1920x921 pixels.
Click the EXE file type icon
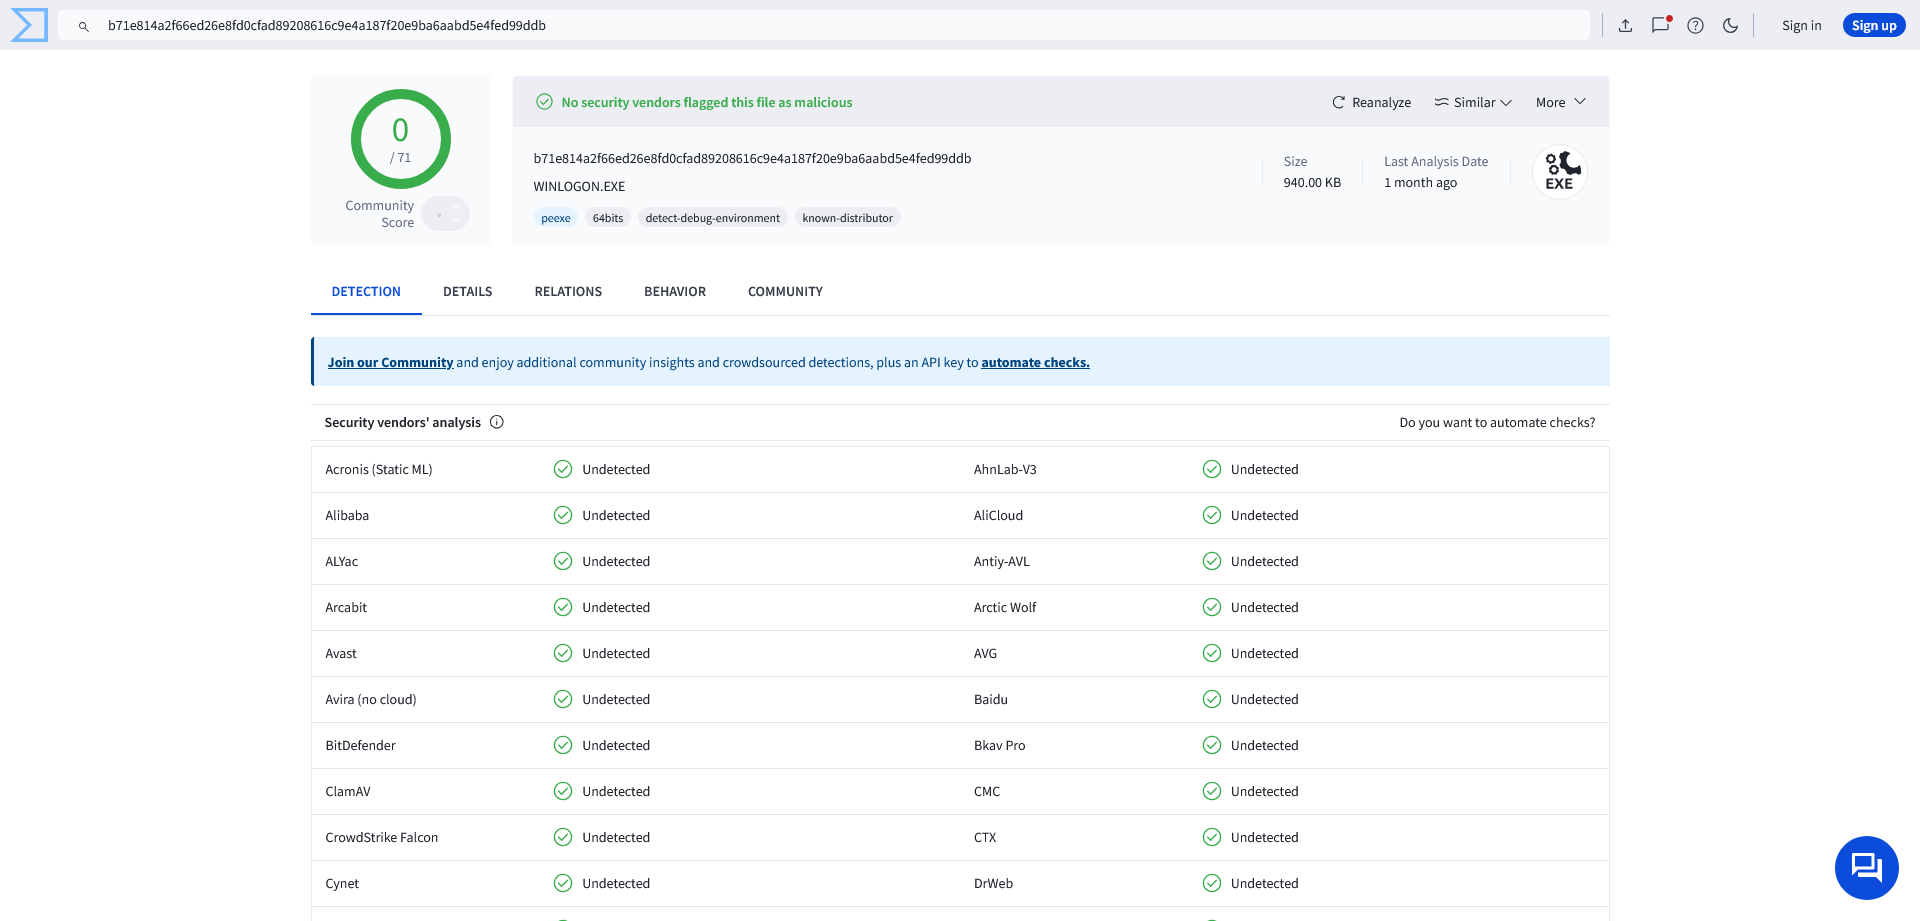1559,171
